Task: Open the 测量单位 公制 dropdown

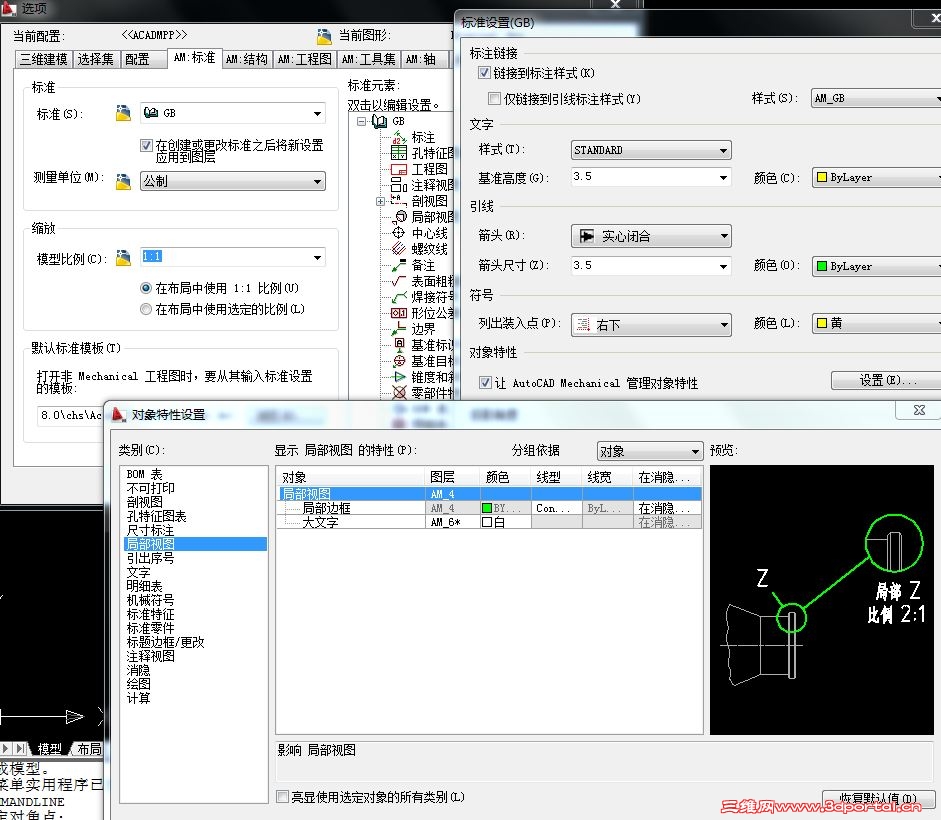Action: [x=233, y=181]
